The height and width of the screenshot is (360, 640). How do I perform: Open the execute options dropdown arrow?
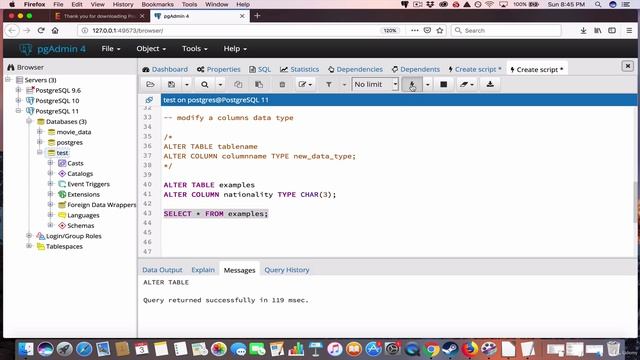click(427, 84)
